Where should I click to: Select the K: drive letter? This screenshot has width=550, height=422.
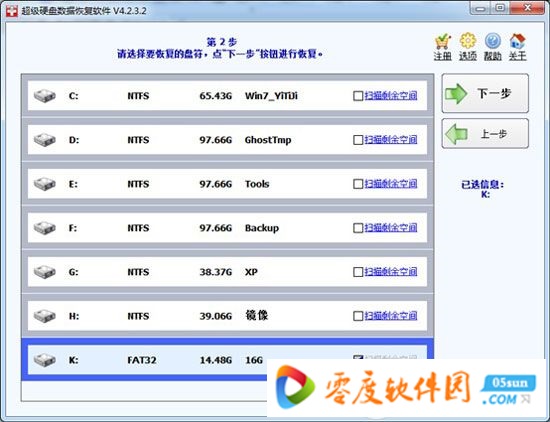click(74, 360)
